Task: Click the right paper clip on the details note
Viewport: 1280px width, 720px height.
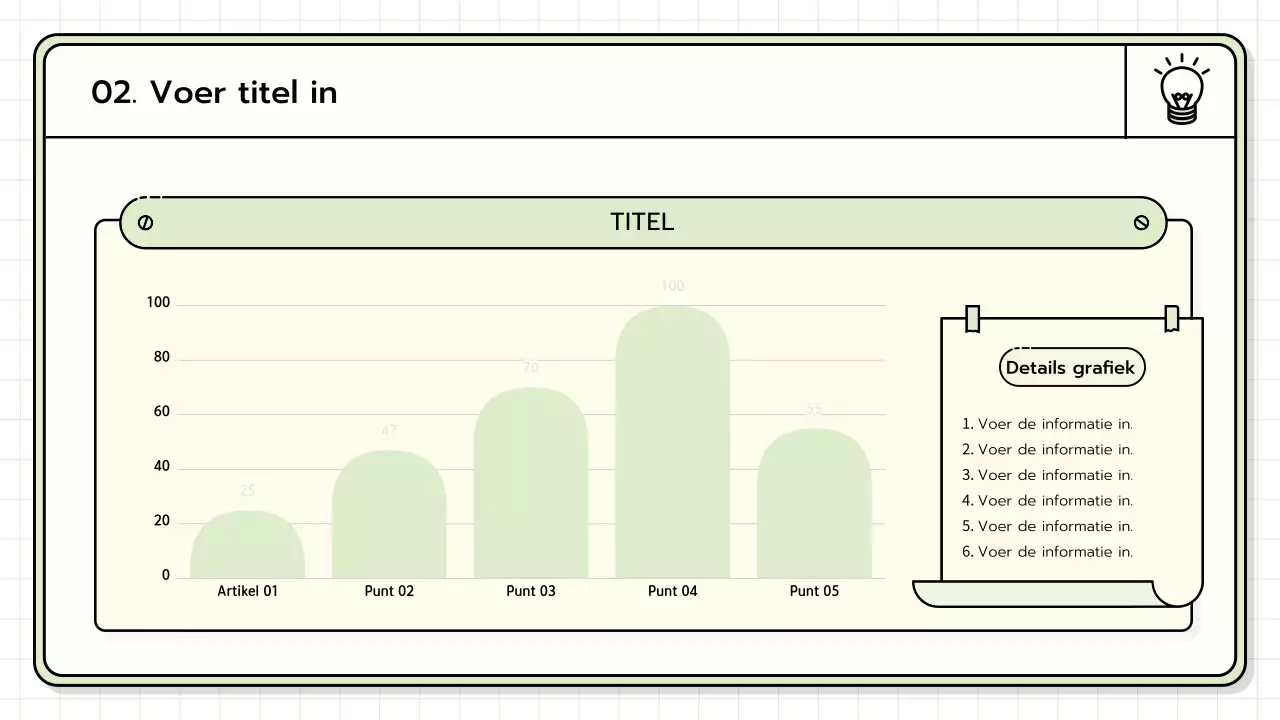Action: click(1171, 319)
